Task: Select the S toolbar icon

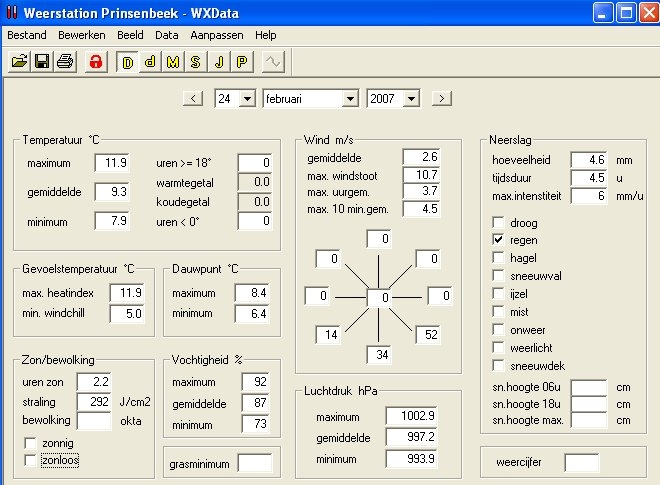Action: (x=195, y=62)
